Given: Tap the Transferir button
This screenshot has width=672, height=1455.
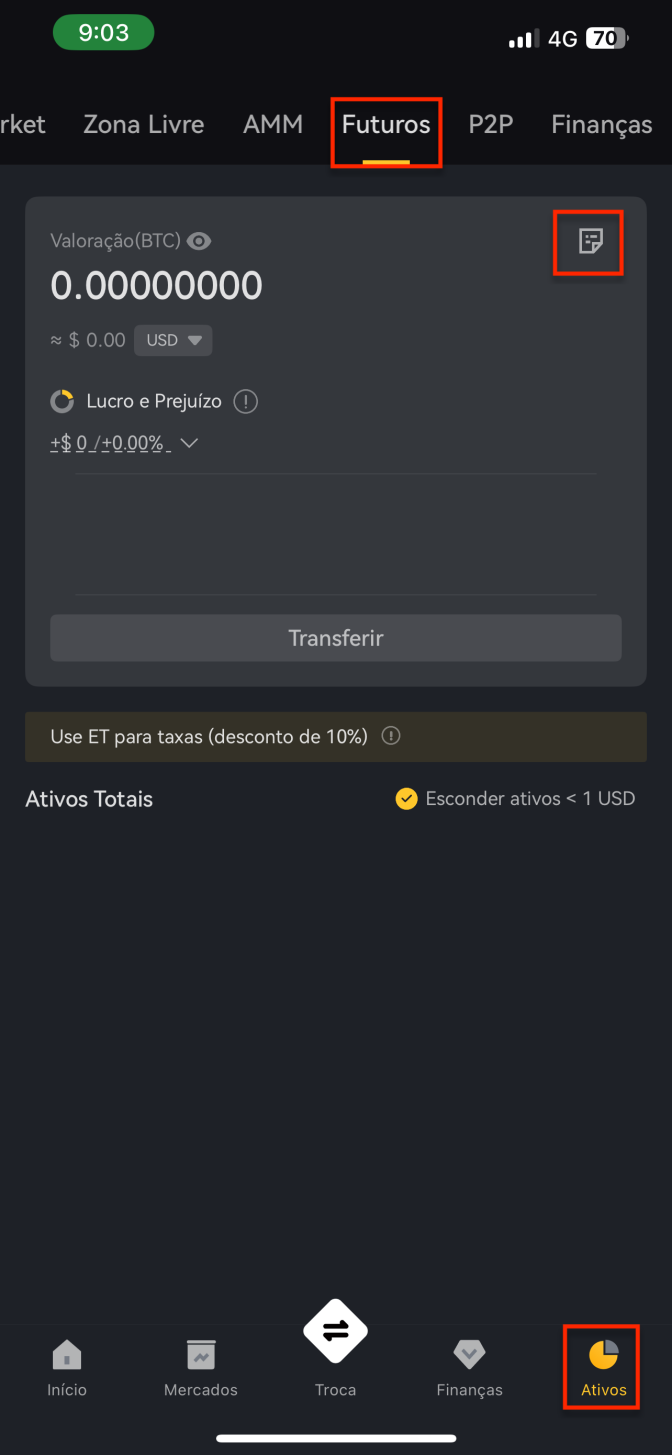Looking at the screenshot, I should point(336,638).
